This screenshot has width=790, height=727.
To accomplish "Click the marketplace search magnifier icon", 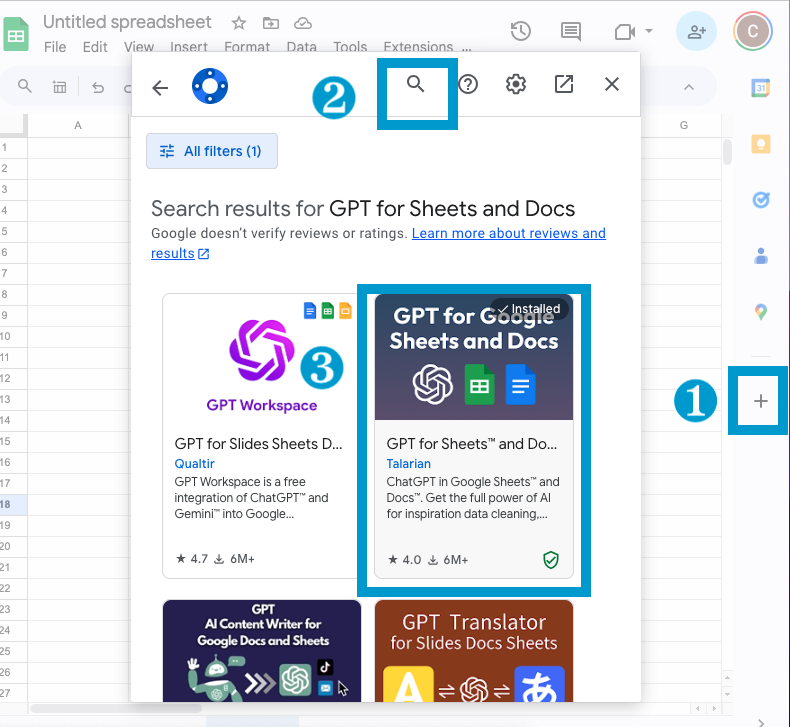I will [416, 85].
